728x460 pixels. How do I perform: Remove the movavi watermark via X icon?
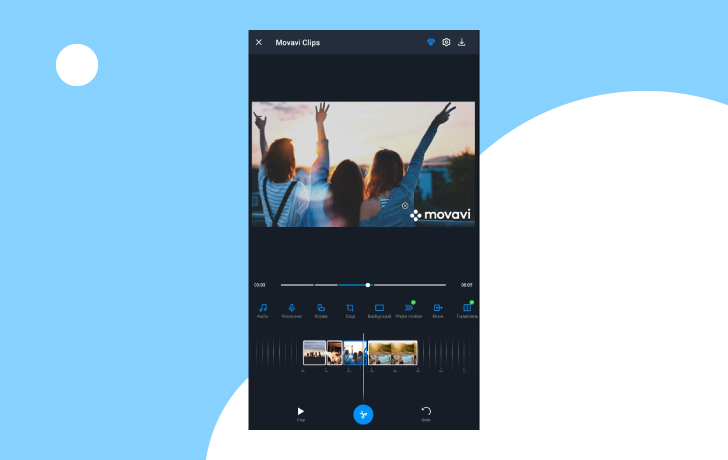tap(405, 206)
